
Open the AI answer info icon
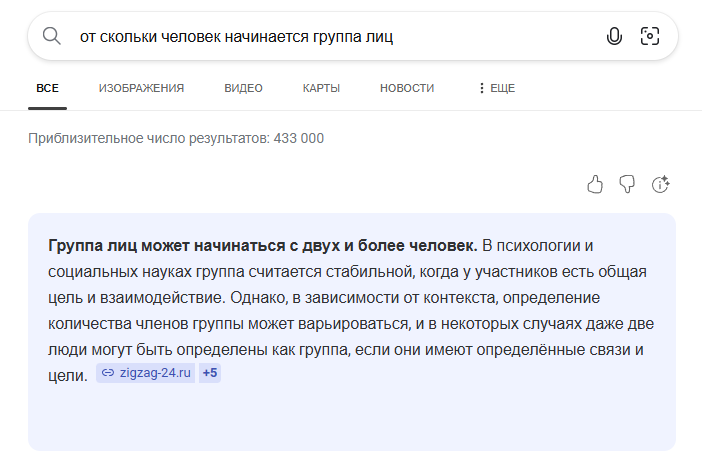[660, 184]
